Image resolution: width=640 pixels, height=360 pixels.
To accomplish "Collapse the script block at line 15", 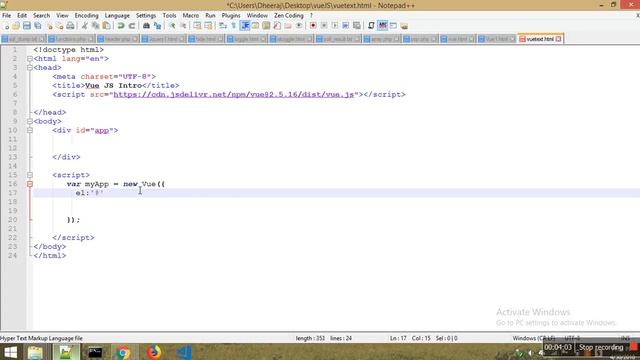I will (30, 175).
